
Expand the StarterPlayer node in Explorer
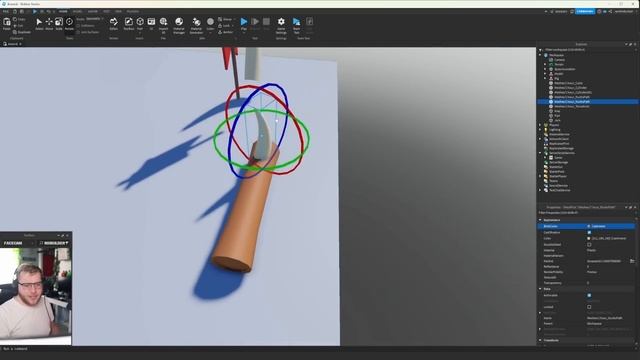(x=540, y=176)
